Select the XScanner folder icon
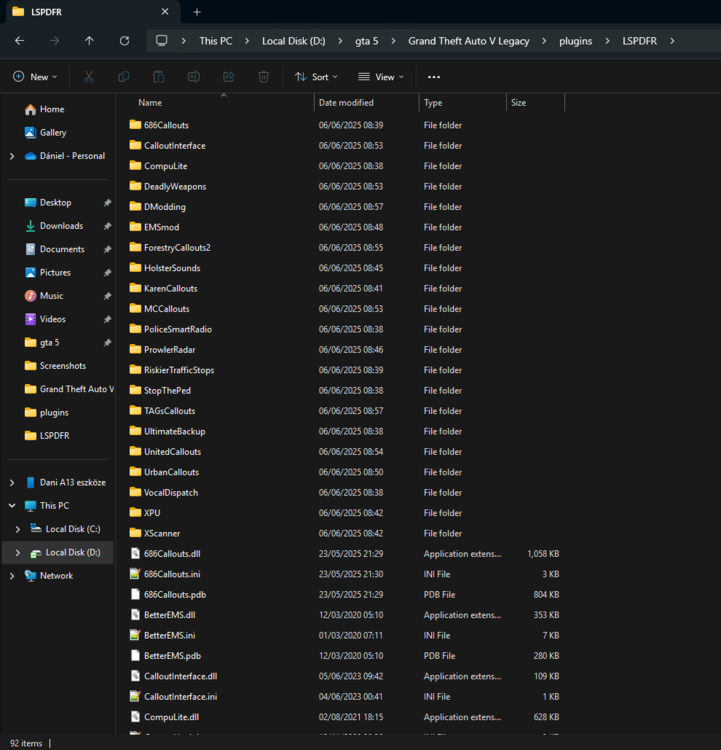The width and height of the screenshot is (721, 750). pyautogui.click(x=135, y=532)
